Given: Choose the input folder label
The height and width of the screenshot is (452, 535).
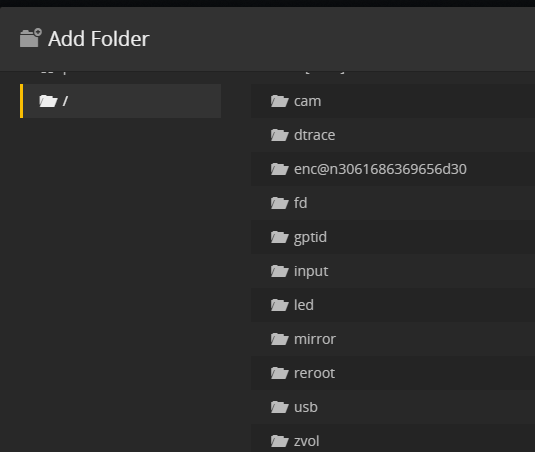Looking at the screenshot, I should 311,272.
